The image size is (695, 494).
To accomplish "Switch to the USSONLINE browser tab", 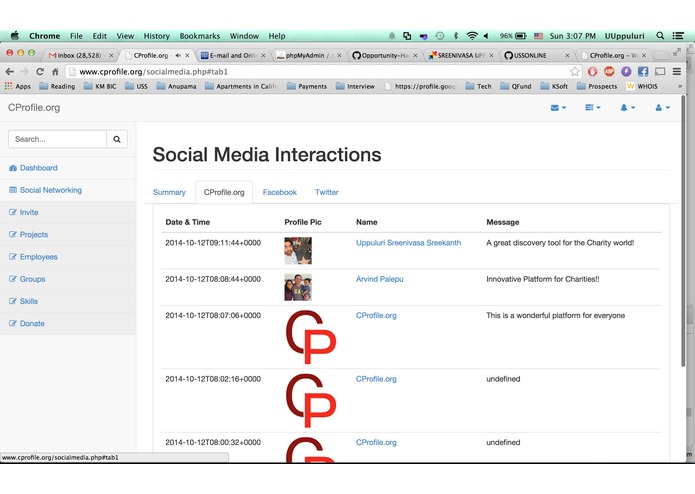I will point(536,55).
